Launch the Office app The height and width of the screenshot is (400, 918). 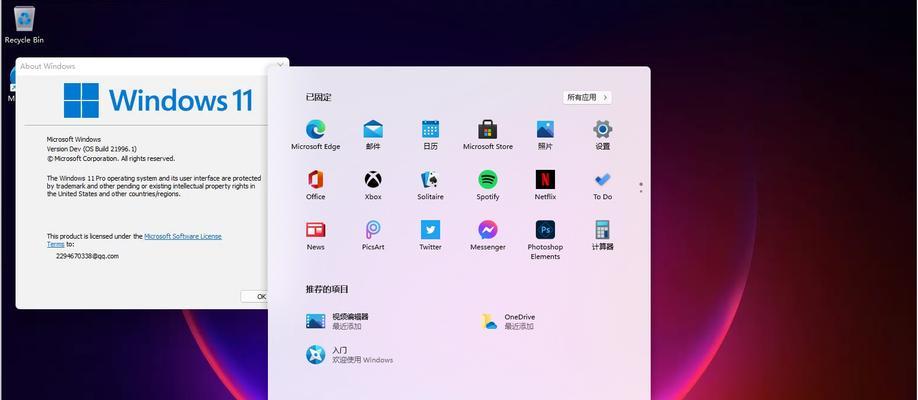pos(316,185)
